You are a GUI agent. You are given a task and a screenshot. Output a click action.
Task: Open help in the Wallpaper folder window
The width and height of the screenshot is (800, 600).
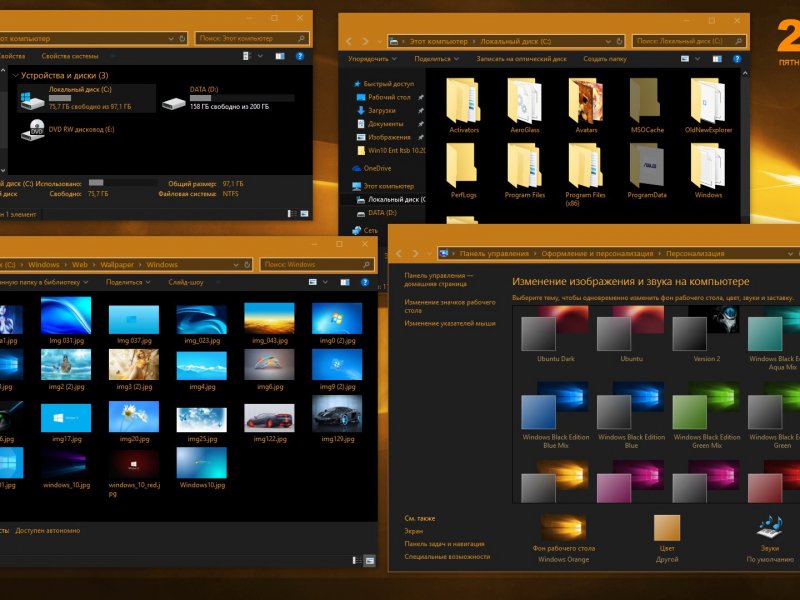pyautogui.click(x=365, y=282)
